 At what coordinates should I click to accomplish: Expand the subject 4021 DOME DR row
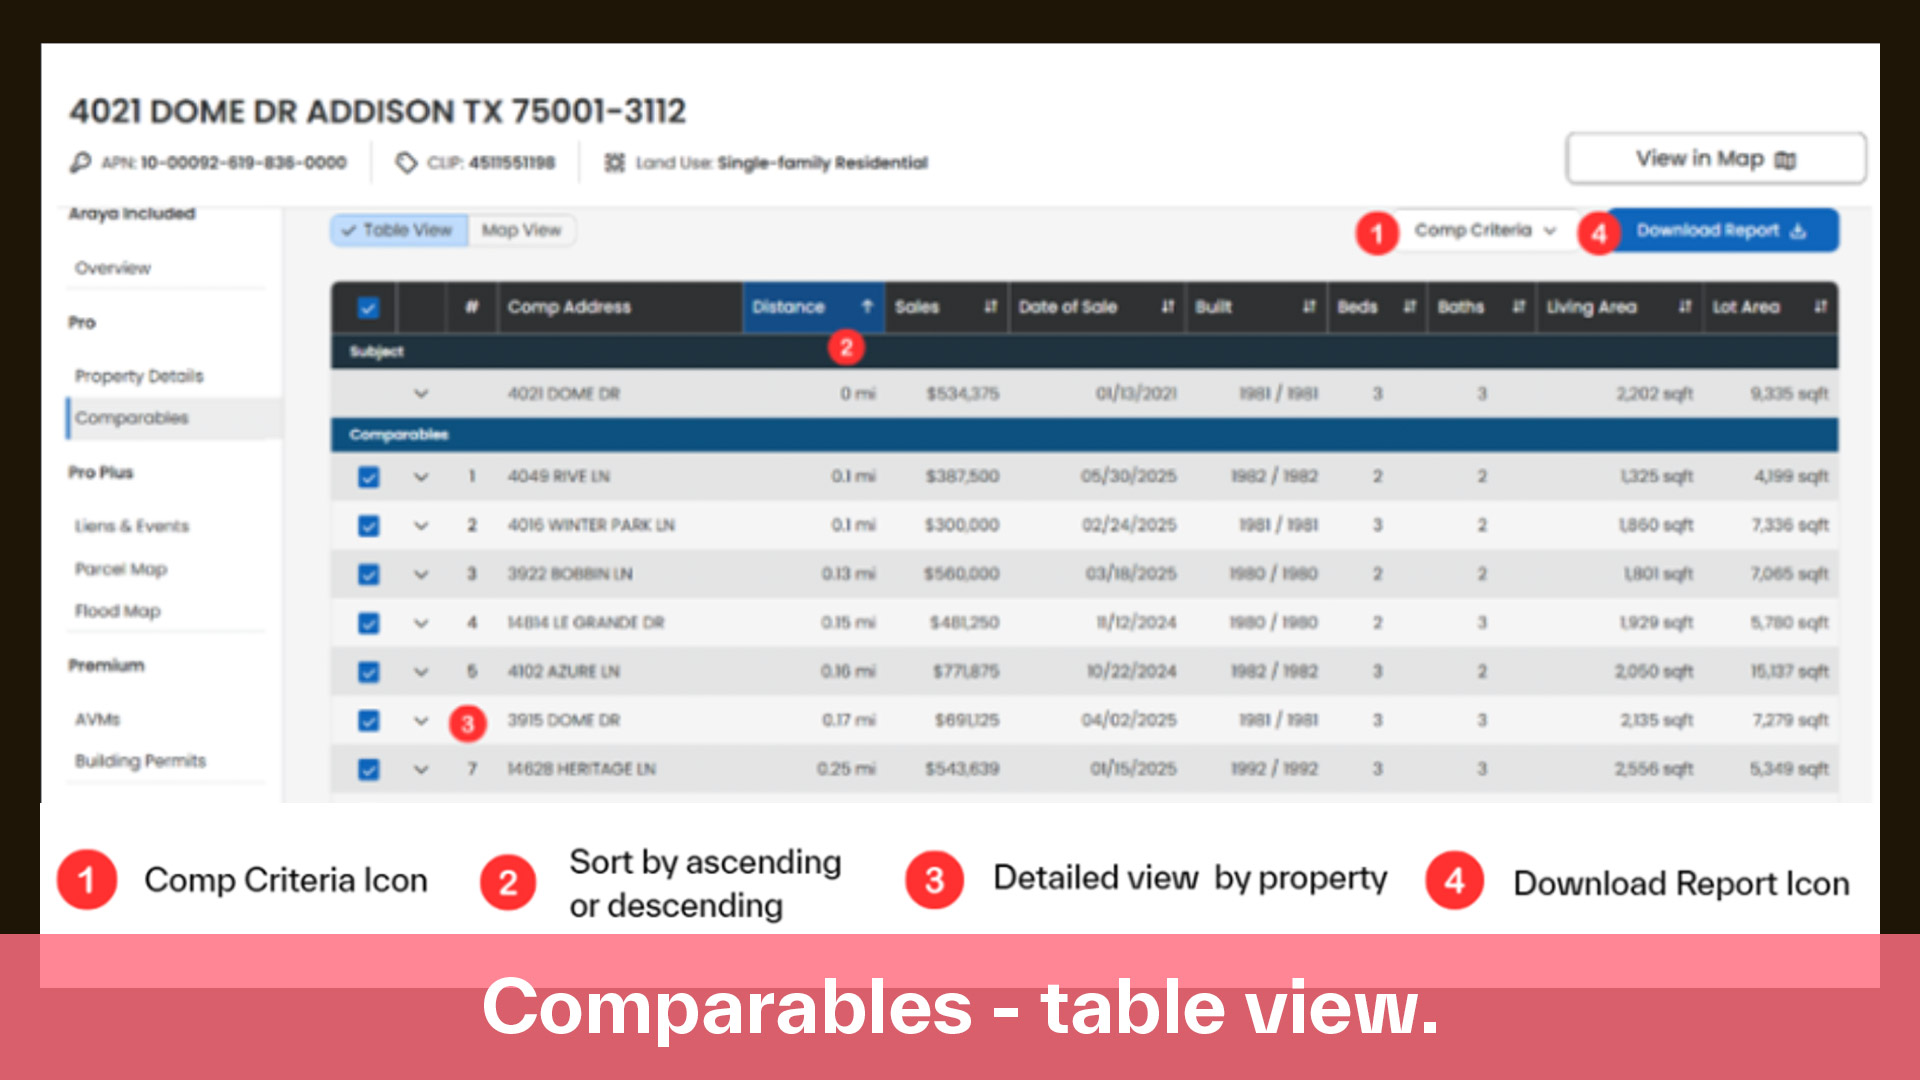tap(421, 394)
